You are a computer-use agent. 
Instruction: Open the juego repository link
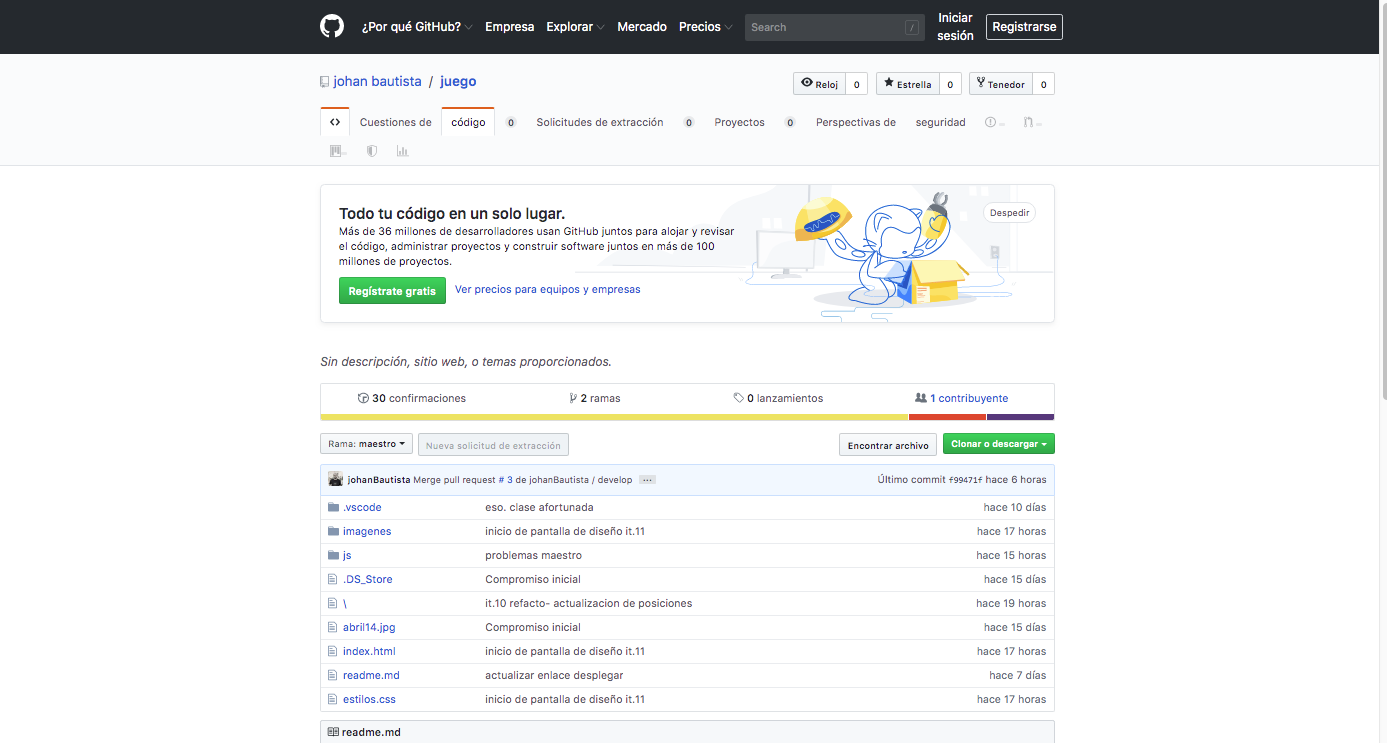pyautogui.click(x=458, y=82)
